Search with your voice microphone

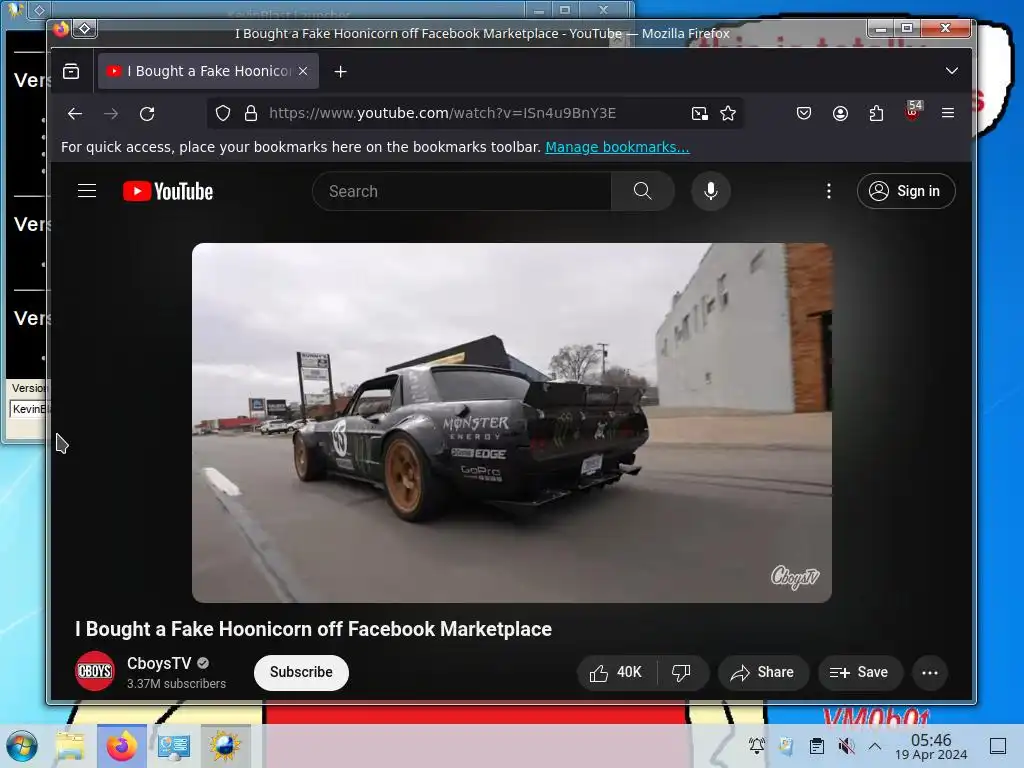[x=711, y=191]
